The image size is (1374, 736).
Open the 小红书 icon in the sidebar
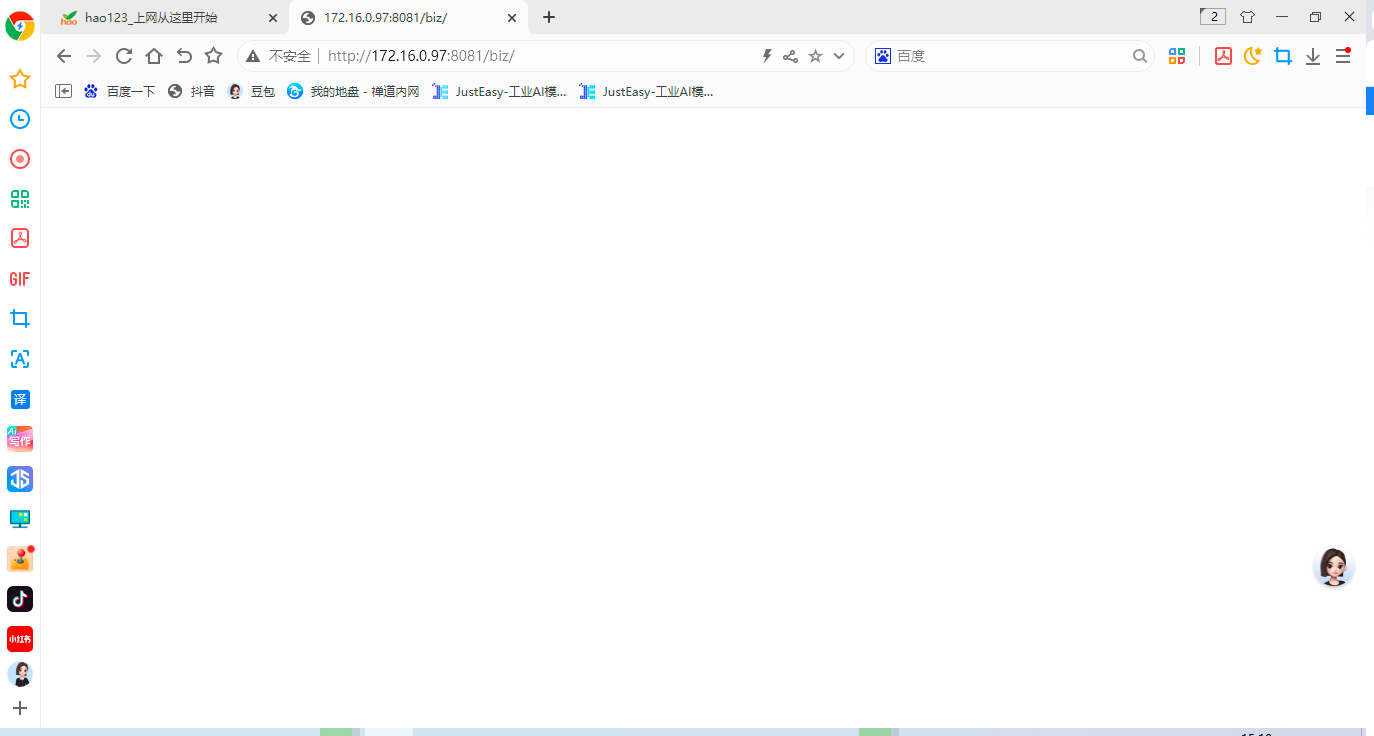tap(20, 639)
